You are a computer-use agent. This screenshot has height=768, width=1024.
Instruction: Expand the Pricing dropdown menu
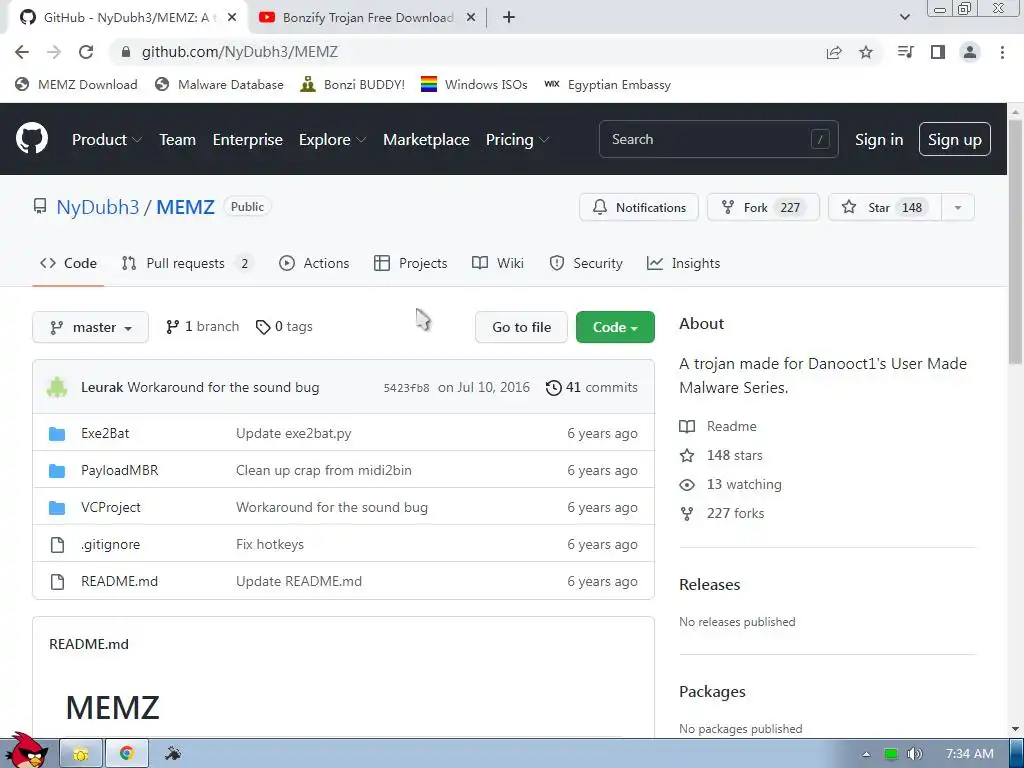[517, 139]
